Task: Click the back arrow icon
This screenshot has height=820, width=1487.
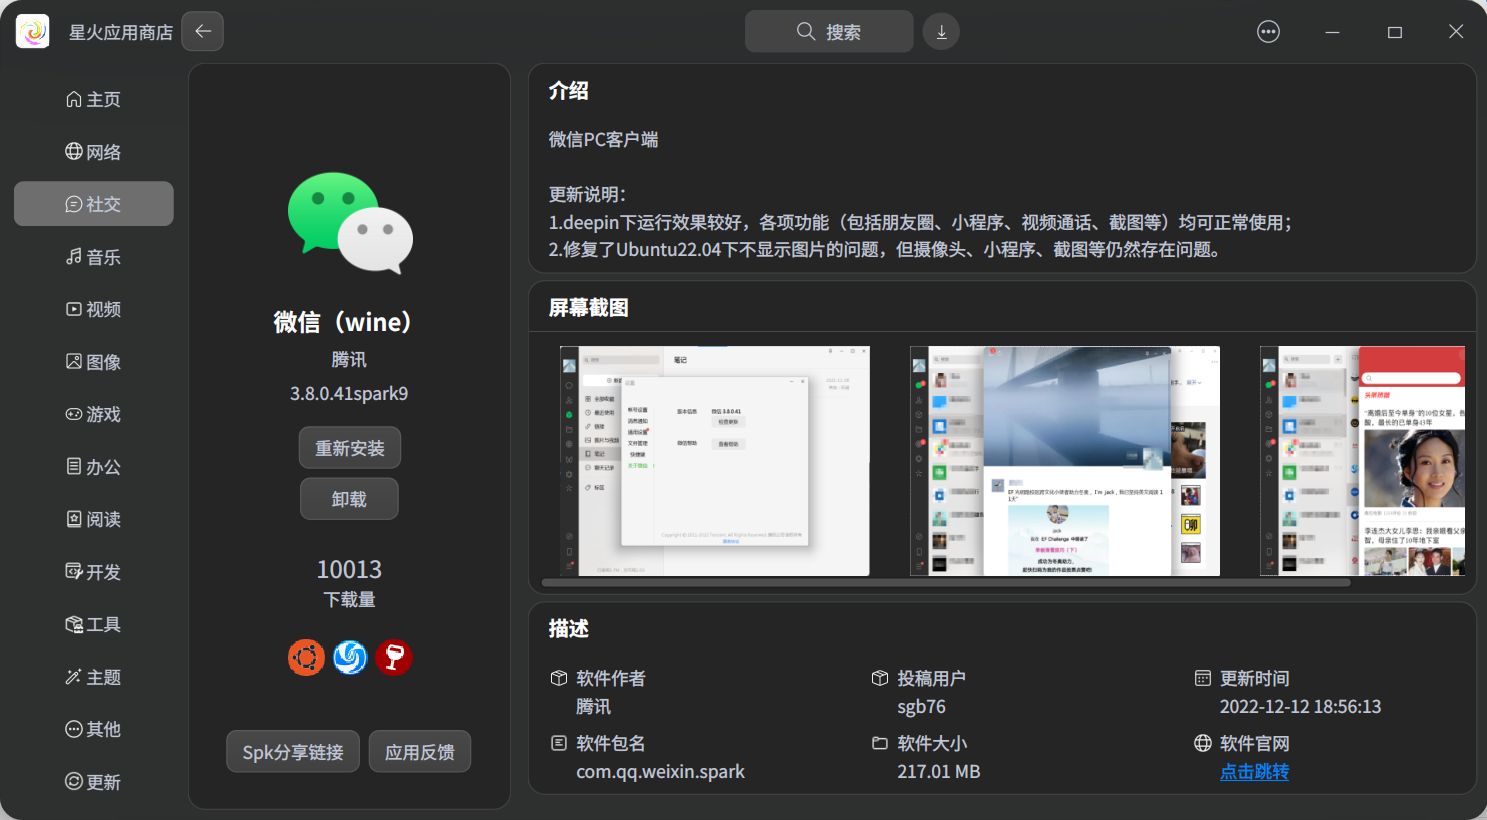Action: point(202,31)
